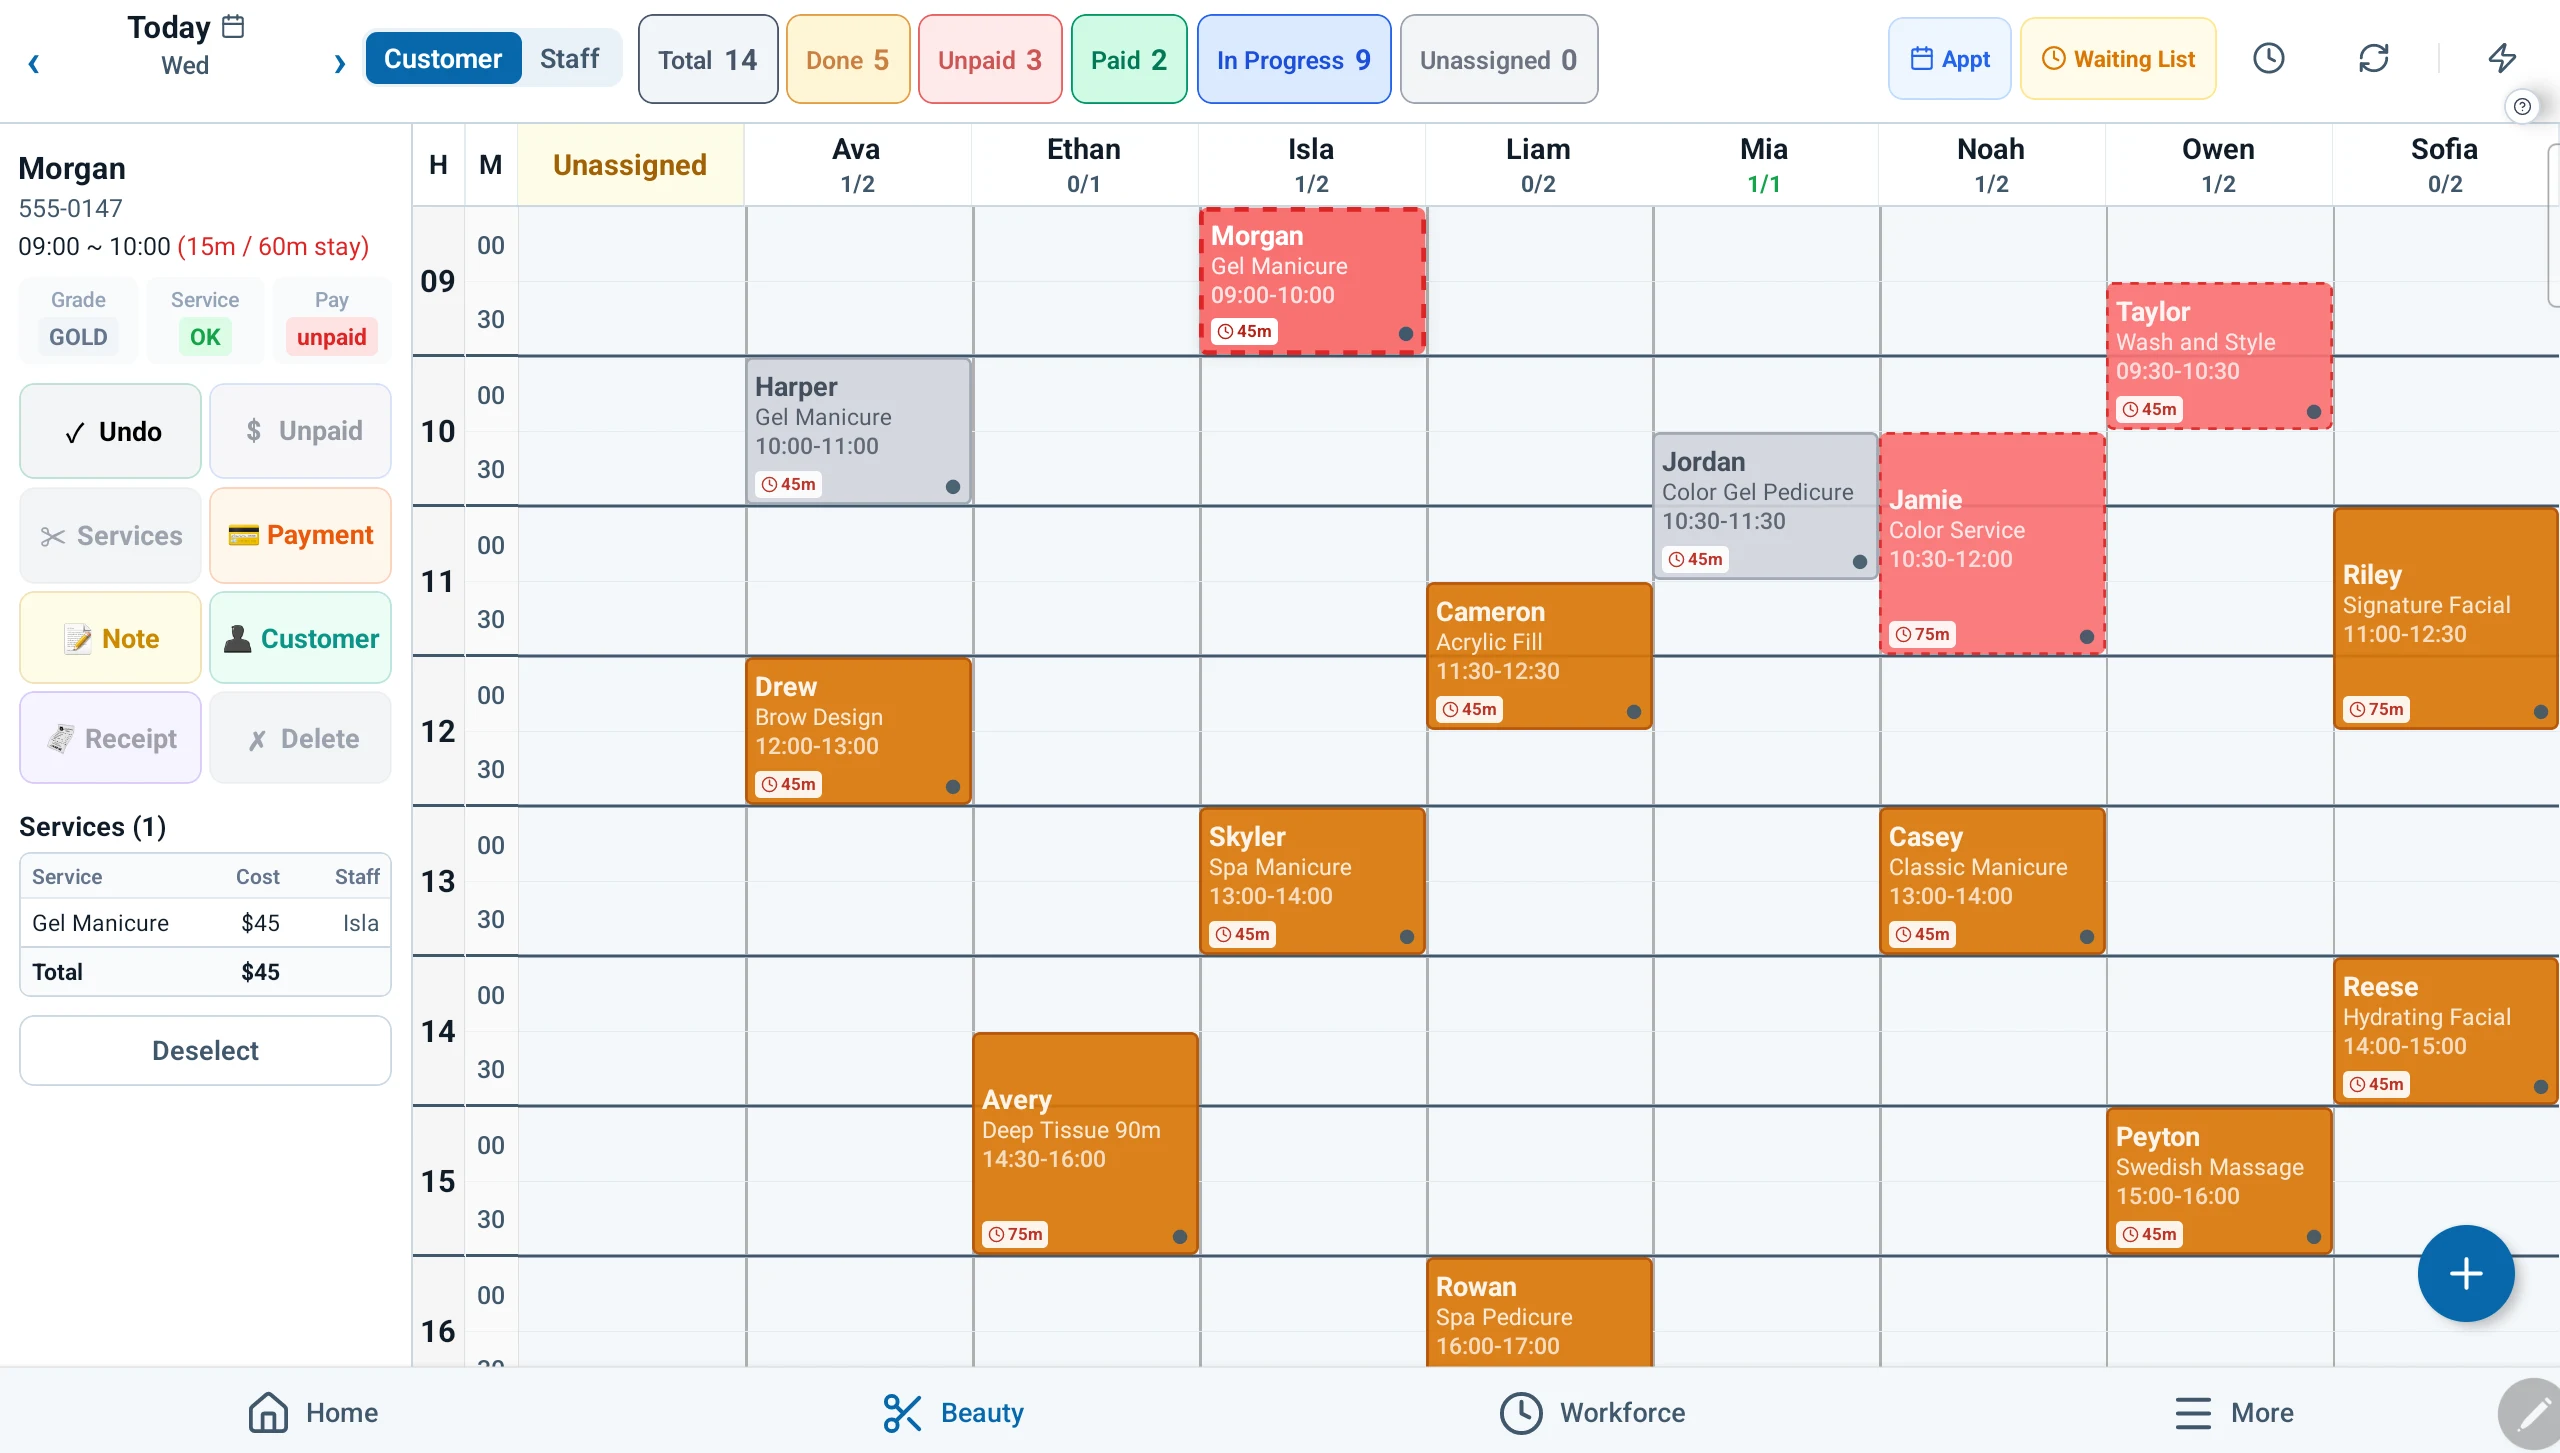Select Skyler's orange Spa Manicure appointment block
Viewport: 2560px width, 1453px height.
[1312, 881]
